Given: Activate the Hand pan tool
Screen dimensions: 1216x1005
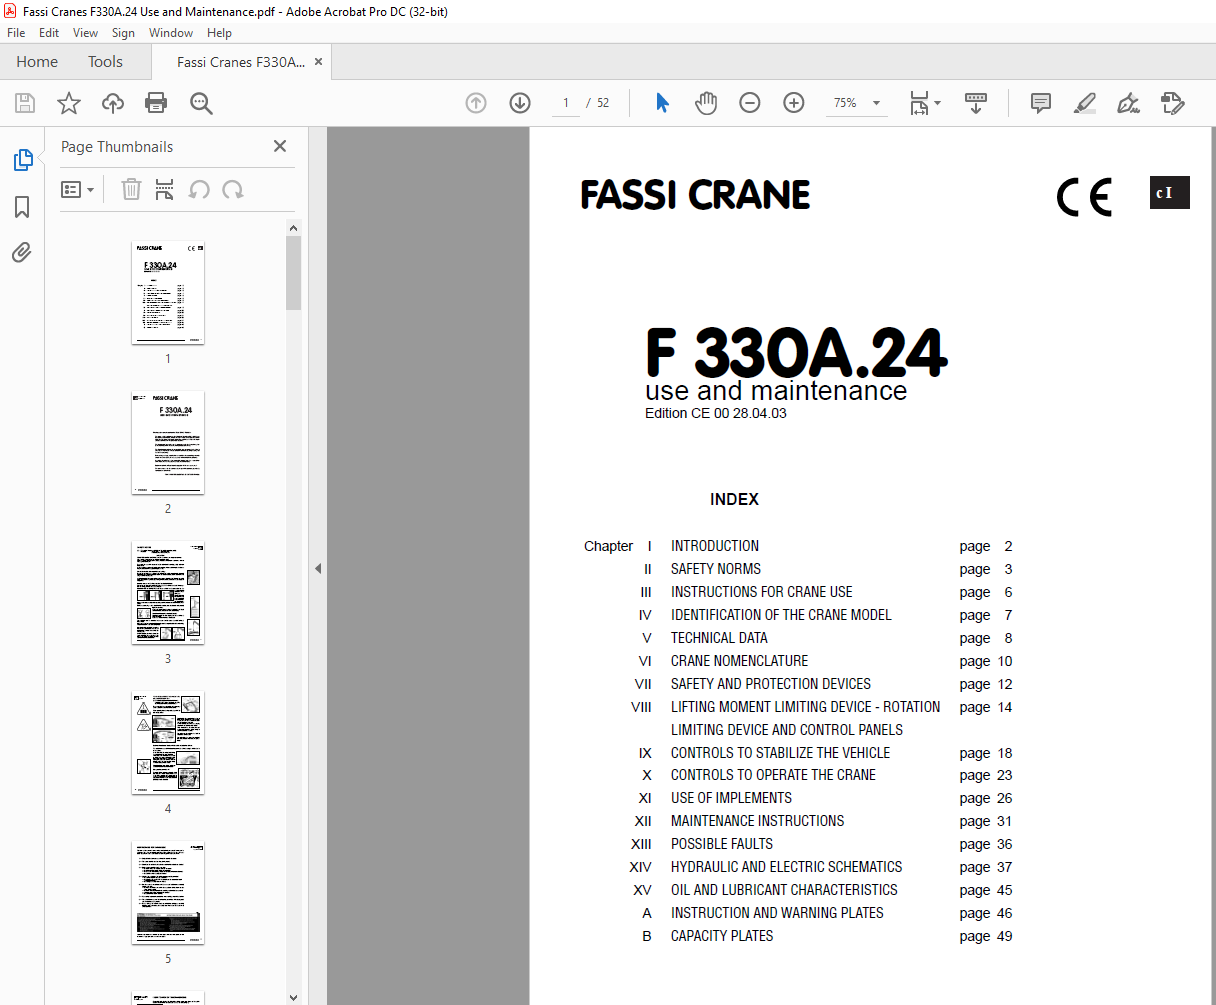Looking at the screenshot, I should pos(706,103).
